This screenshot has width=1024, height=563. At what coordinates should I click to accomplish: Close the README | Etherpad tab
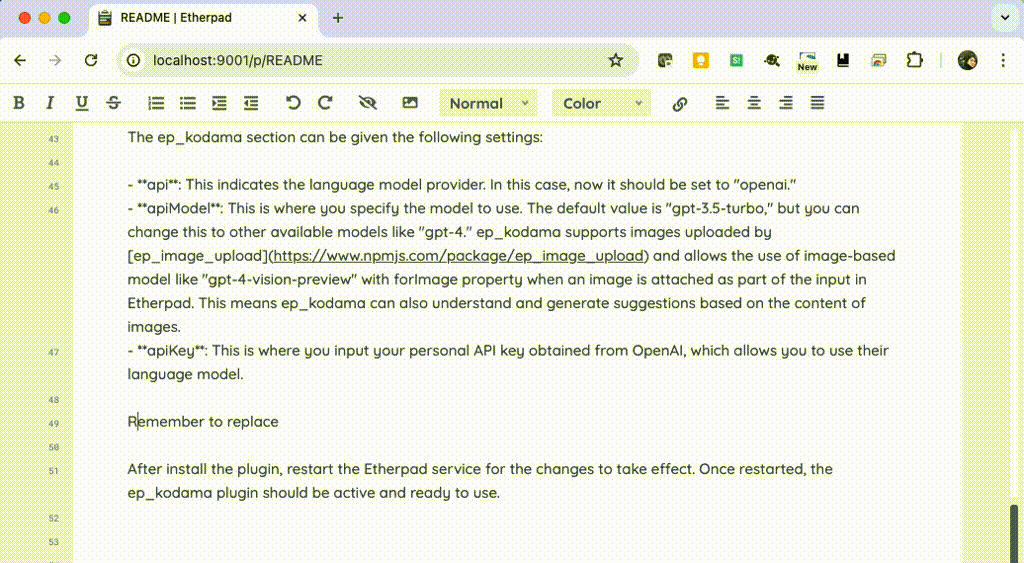point(302,18)
